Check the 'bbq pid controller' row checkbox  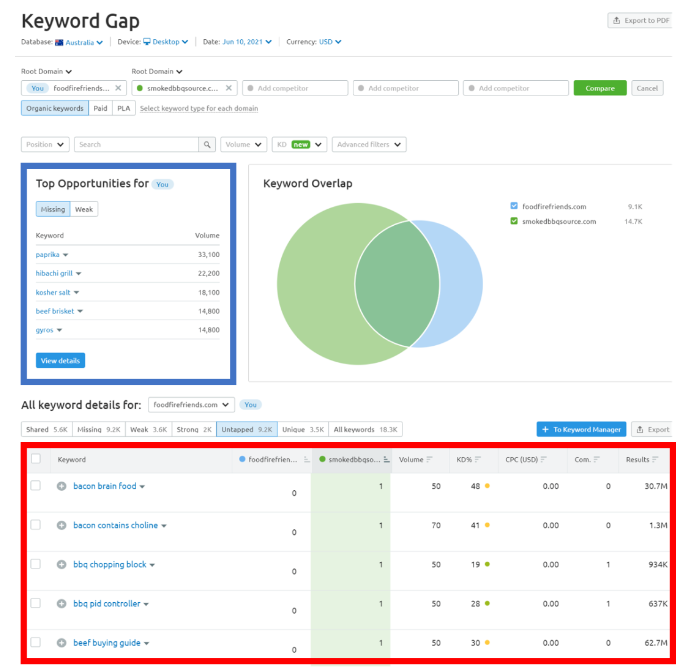36,603
